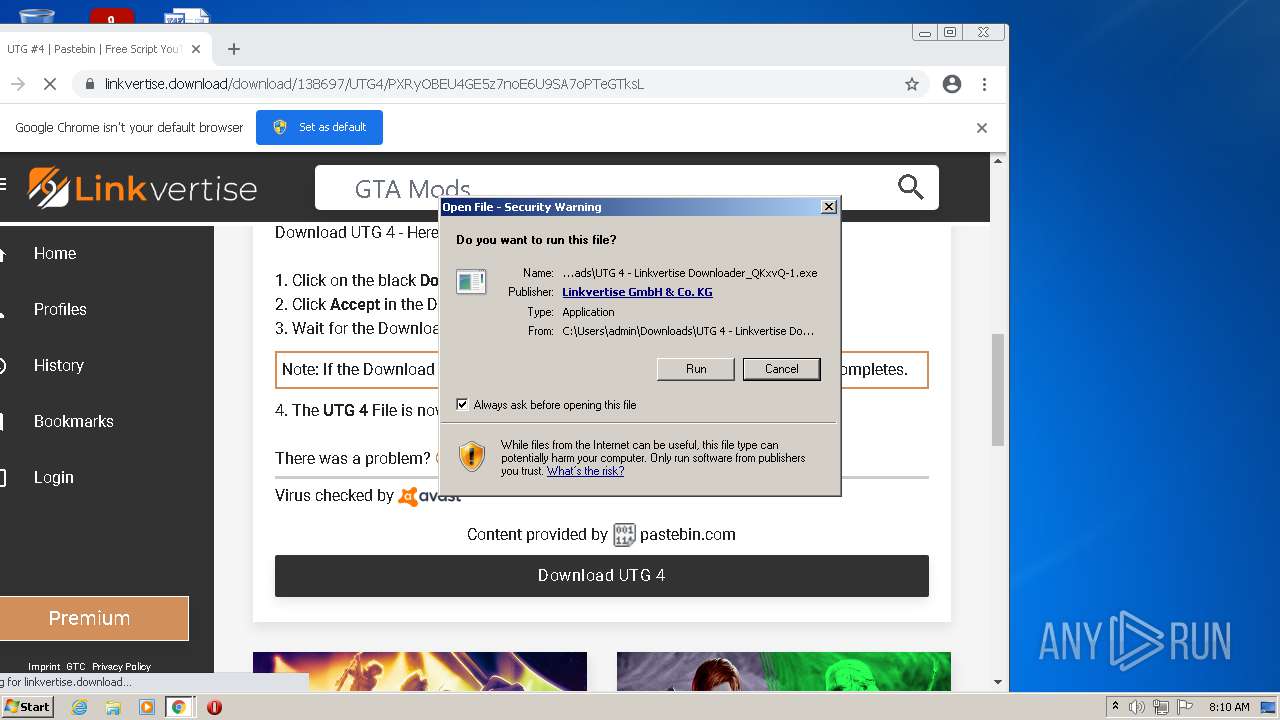Open Windows Explorer folder from taskbar
This screenshot has width=1280, height=720.
click(113, 707)
